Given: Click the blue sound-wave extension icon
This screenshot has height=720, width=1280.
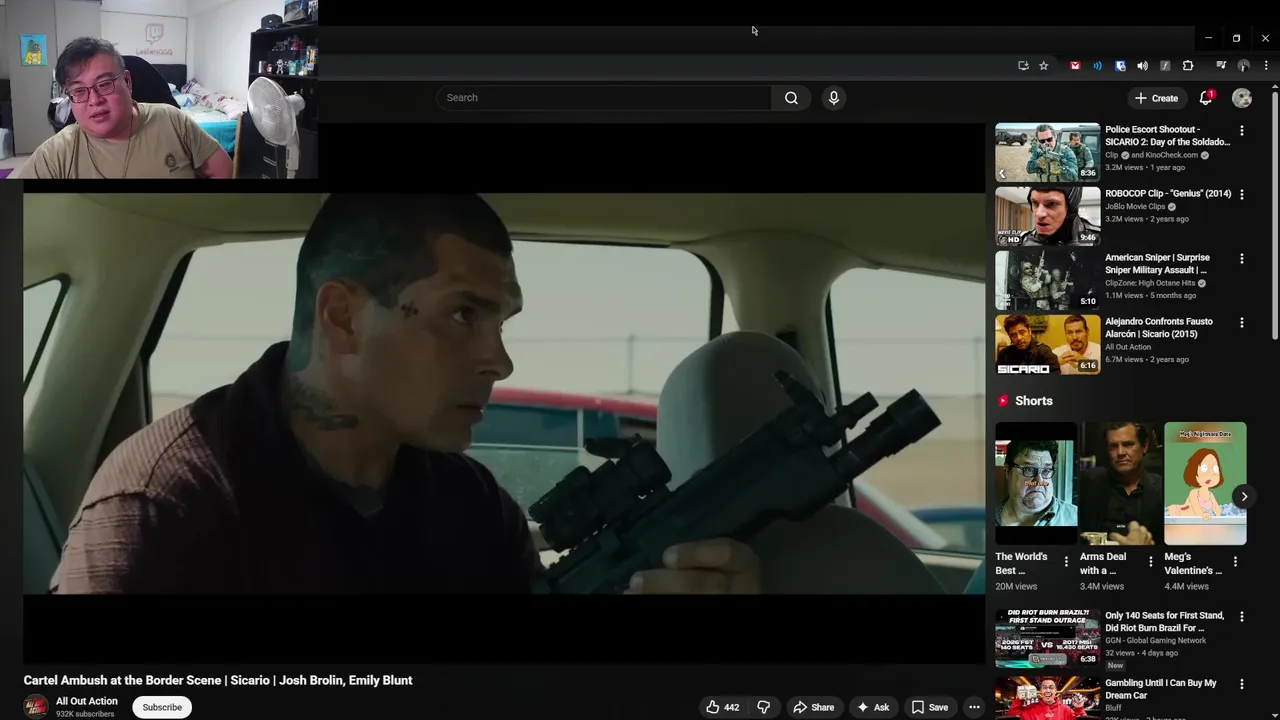Looking at the screenshot, I should click(1097, 66).
